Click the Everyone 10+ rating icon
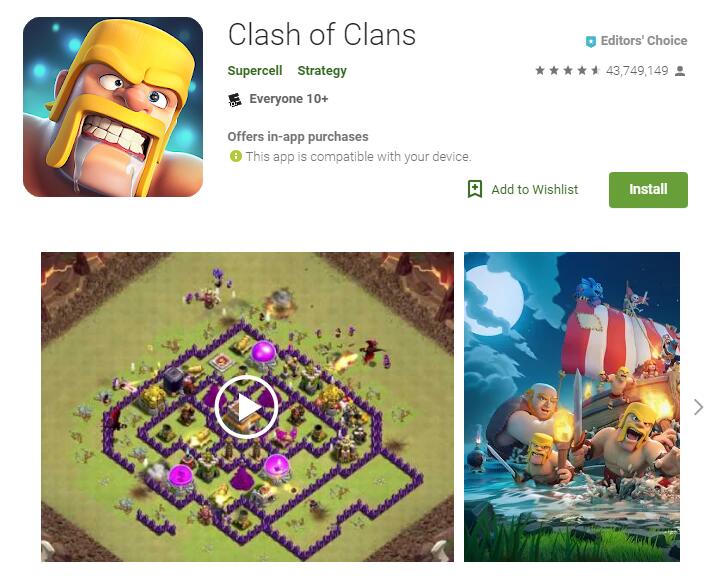The image size is (716, 585). pos(235,99)
